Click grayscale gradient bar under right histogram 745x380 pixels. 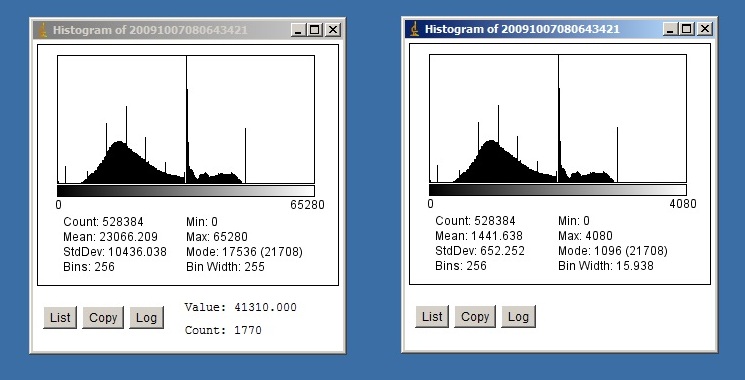(x=558, y=190)
